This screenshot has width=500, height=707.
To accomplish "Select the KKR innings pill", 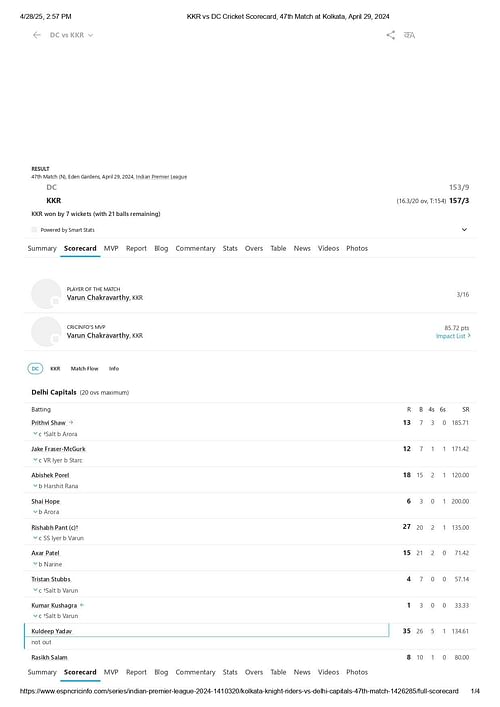I will [55, 369].
